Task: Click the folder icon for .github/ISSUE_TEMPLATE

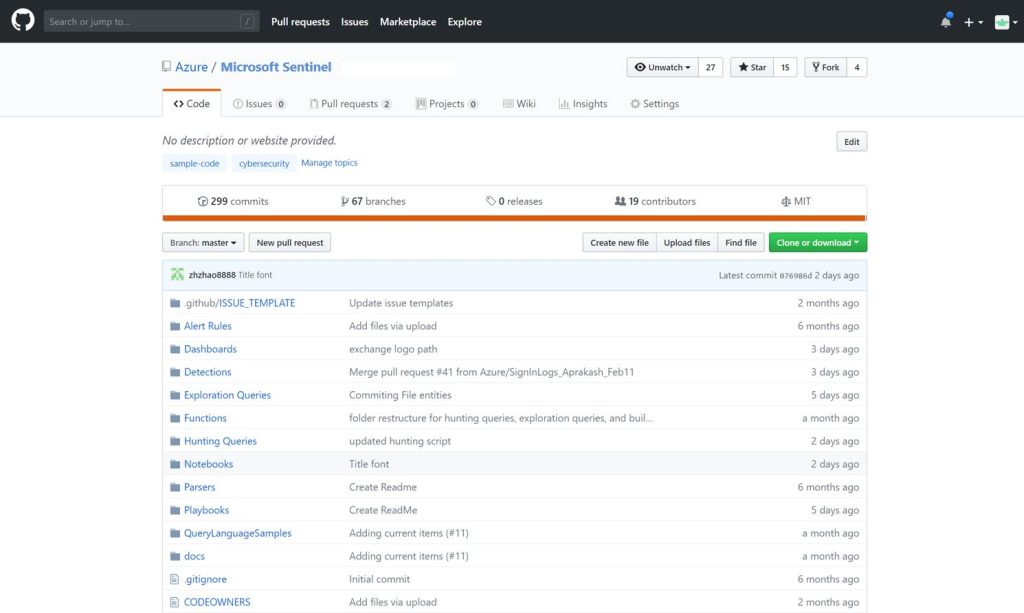Action: [174, 303]
